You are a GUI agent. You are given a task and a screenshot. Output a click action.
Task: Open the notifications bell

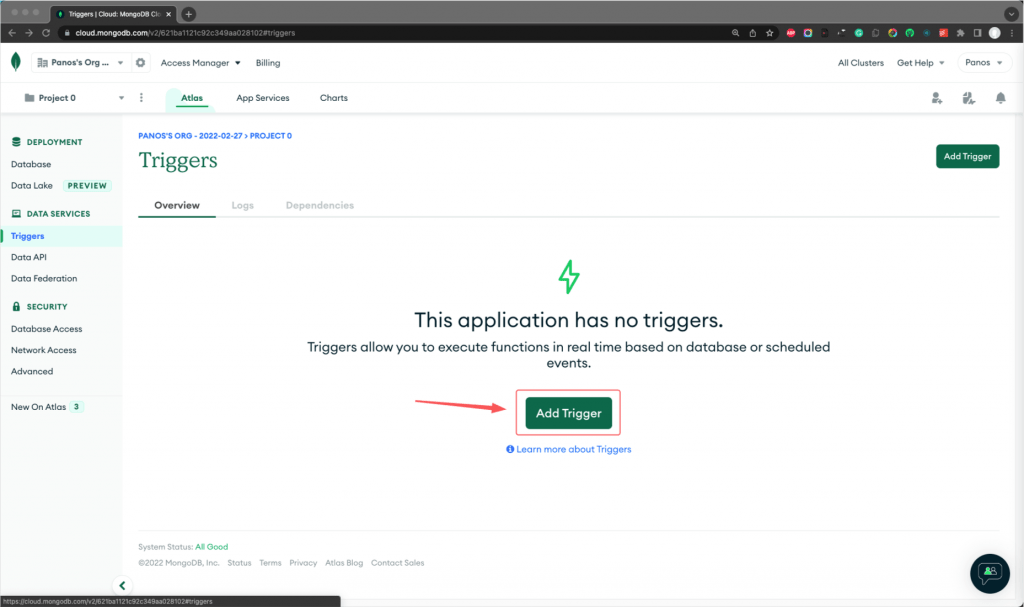(x=1000, y=98)
